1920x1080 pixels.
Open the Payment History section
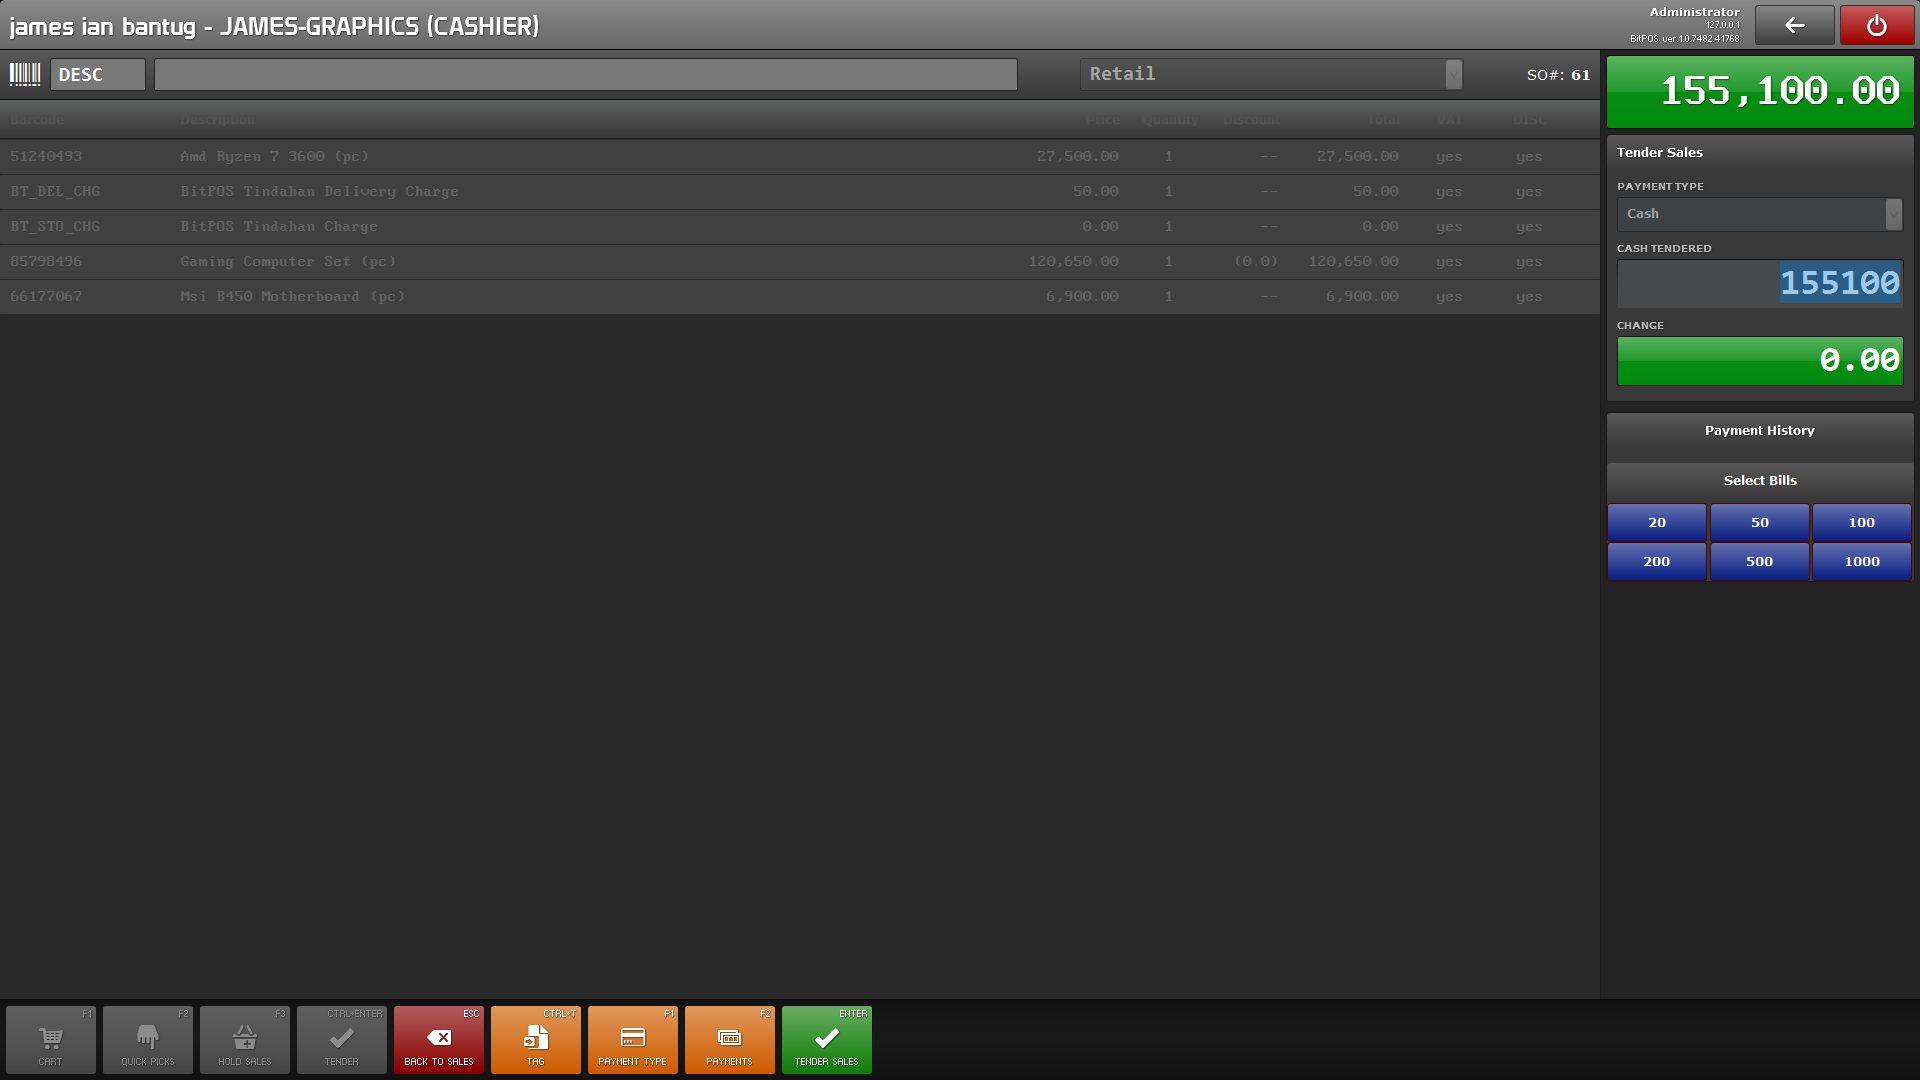[1759, 431]
